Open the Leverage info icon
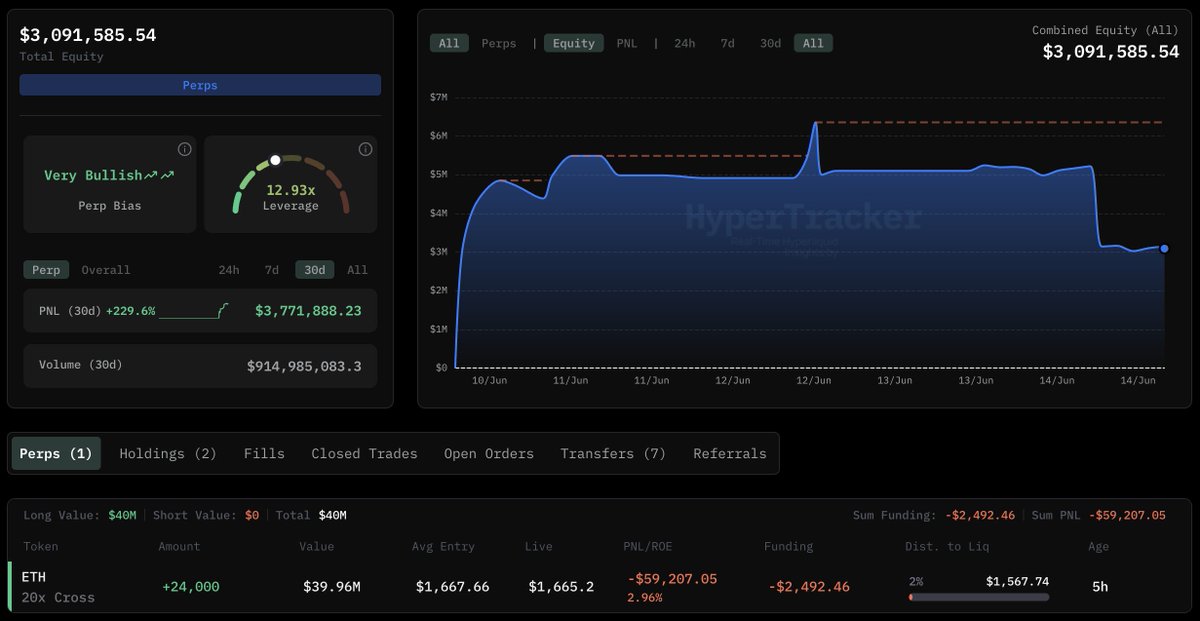Image resolution: width=1200 pixels, height=621 pixels. [365, 149]
